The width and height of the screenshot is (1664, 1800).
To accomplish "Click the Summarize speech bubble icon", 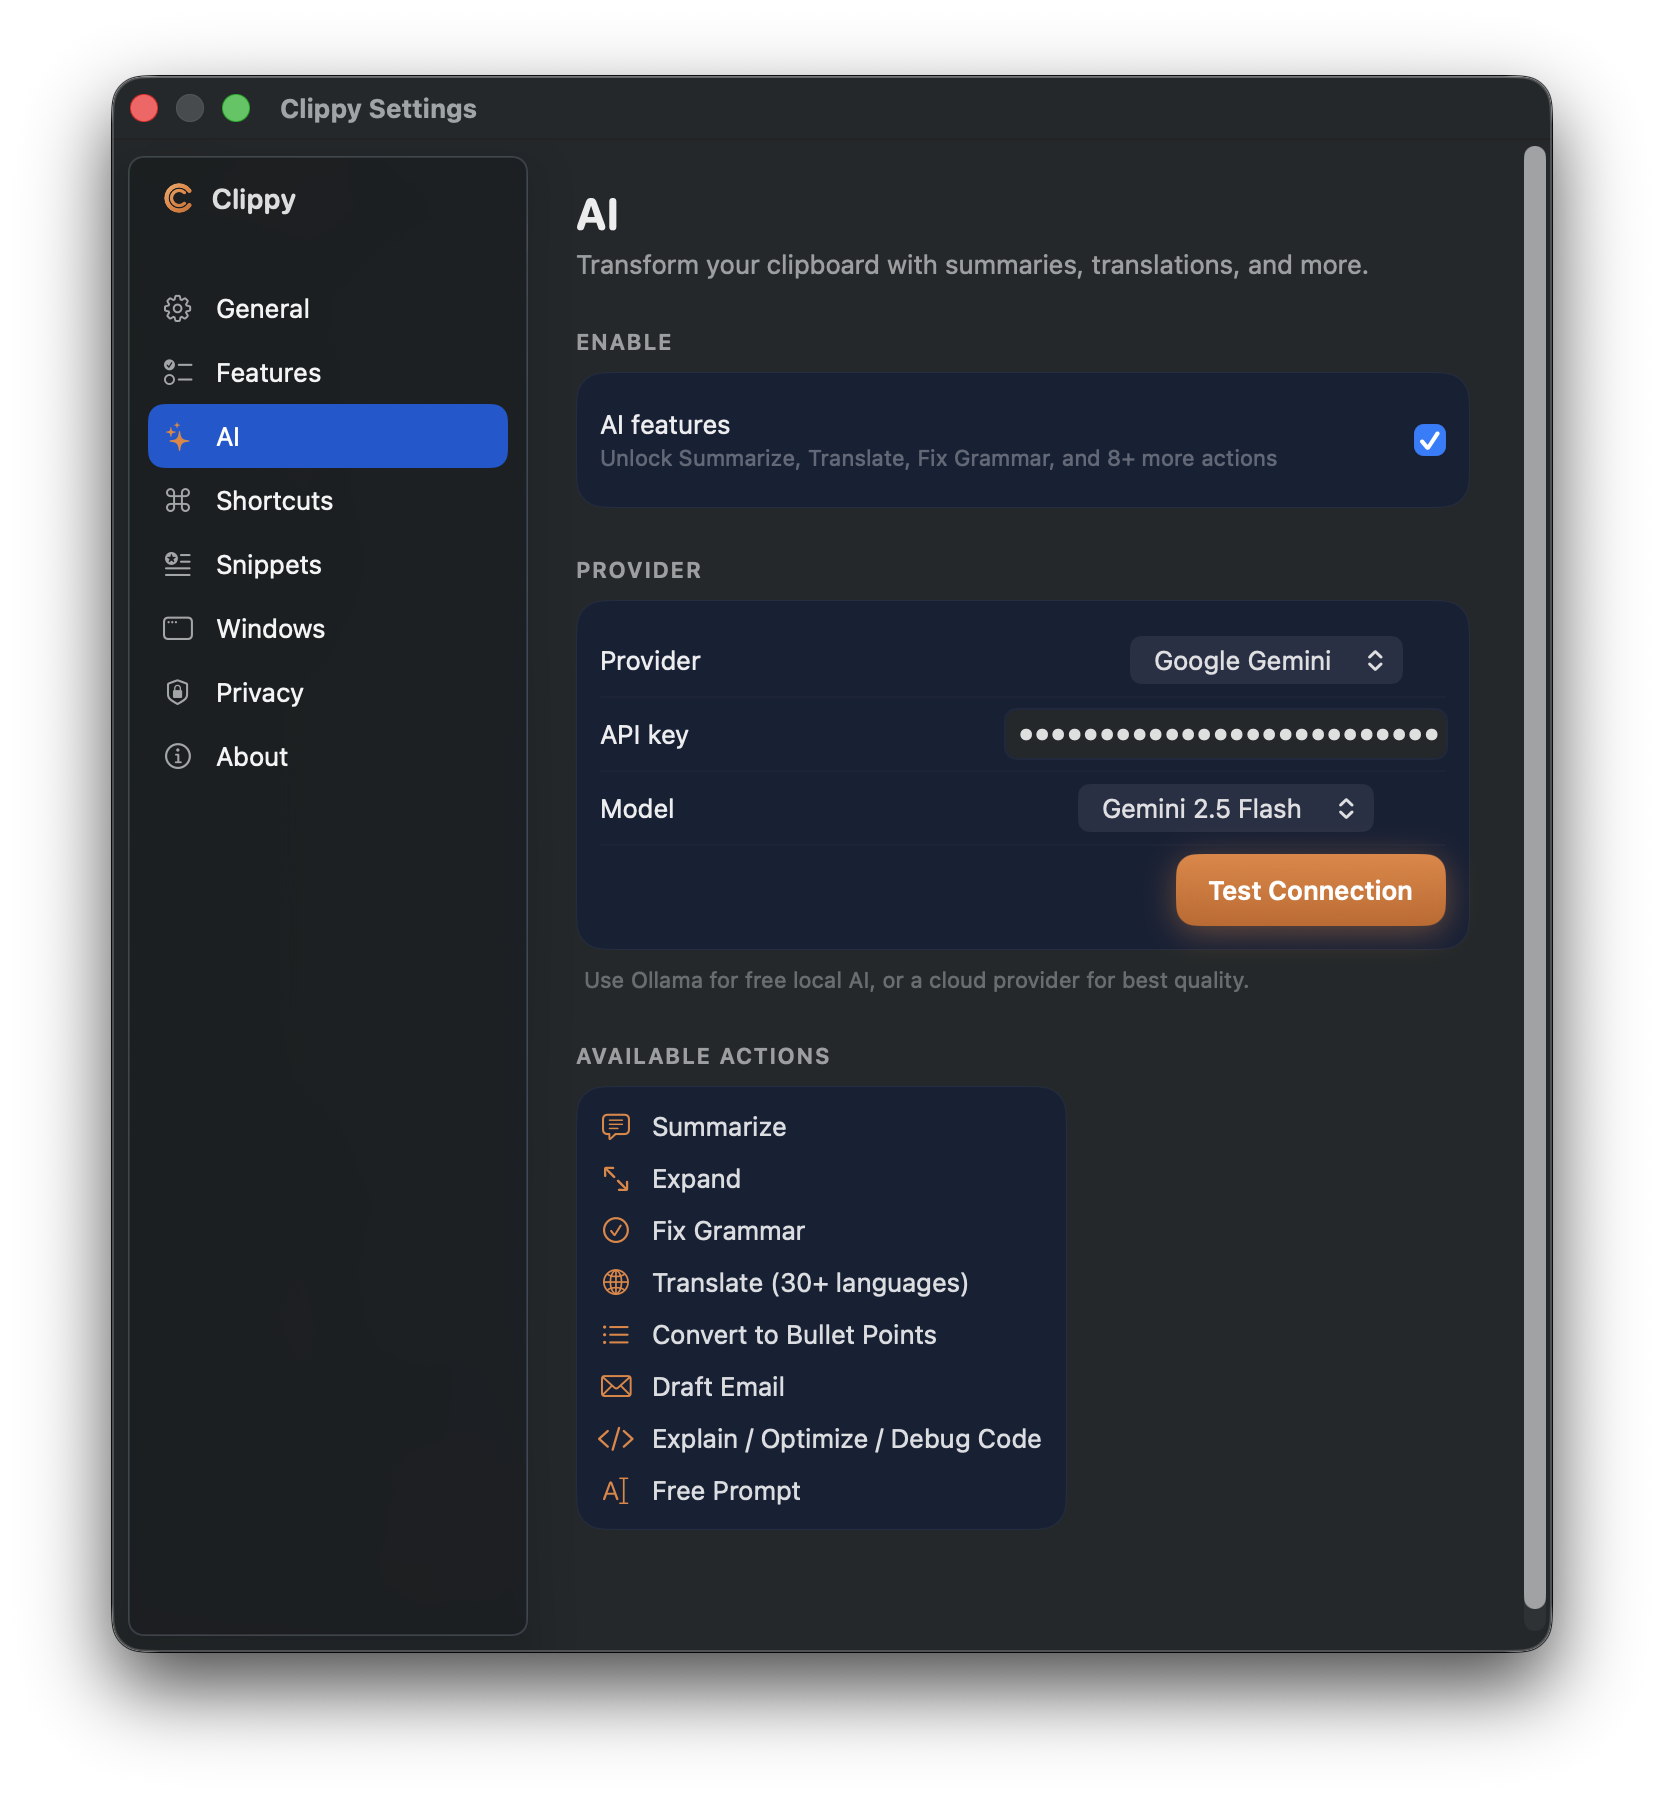I will pyautogui.click(x=616, y=1127).
